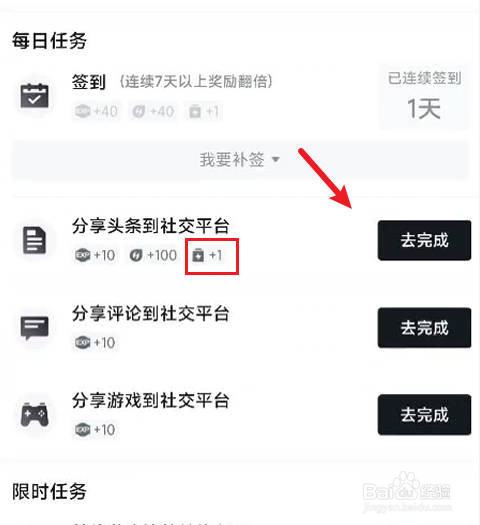Tap 去完成 for 分享游戏到社交平台
Image resolution: width=480 pixels, height=525 pixels.
click(x=424, y=415)
